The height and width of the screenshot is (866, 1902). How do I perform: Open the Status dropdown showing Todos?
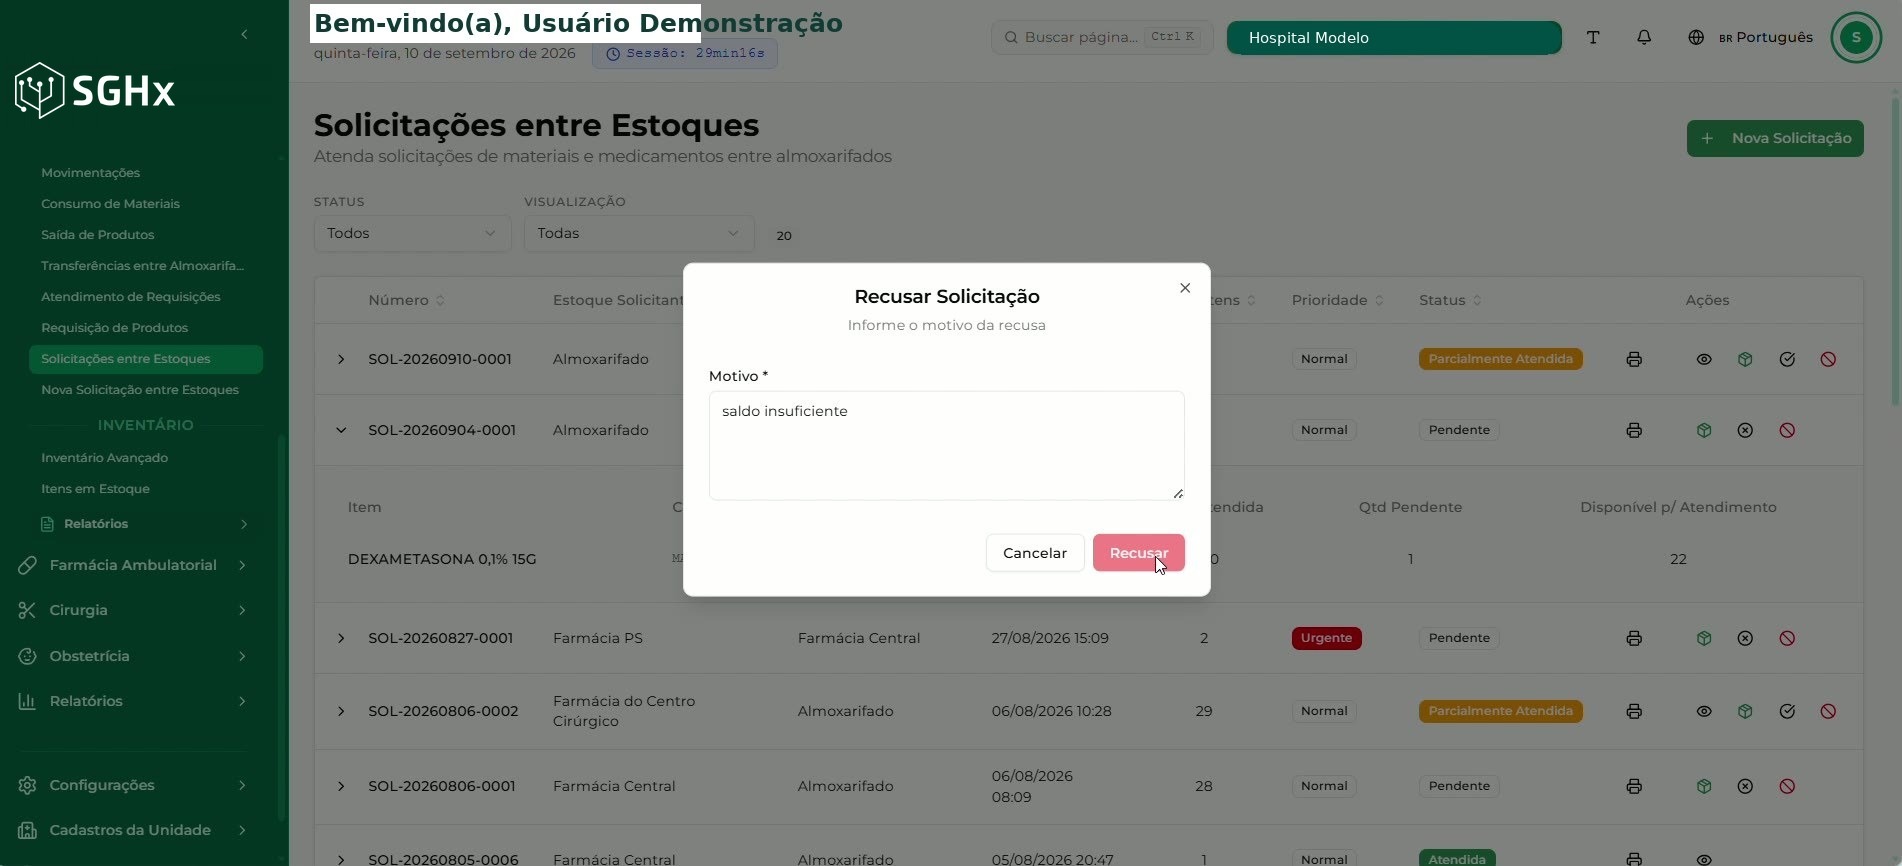point(412,233)
